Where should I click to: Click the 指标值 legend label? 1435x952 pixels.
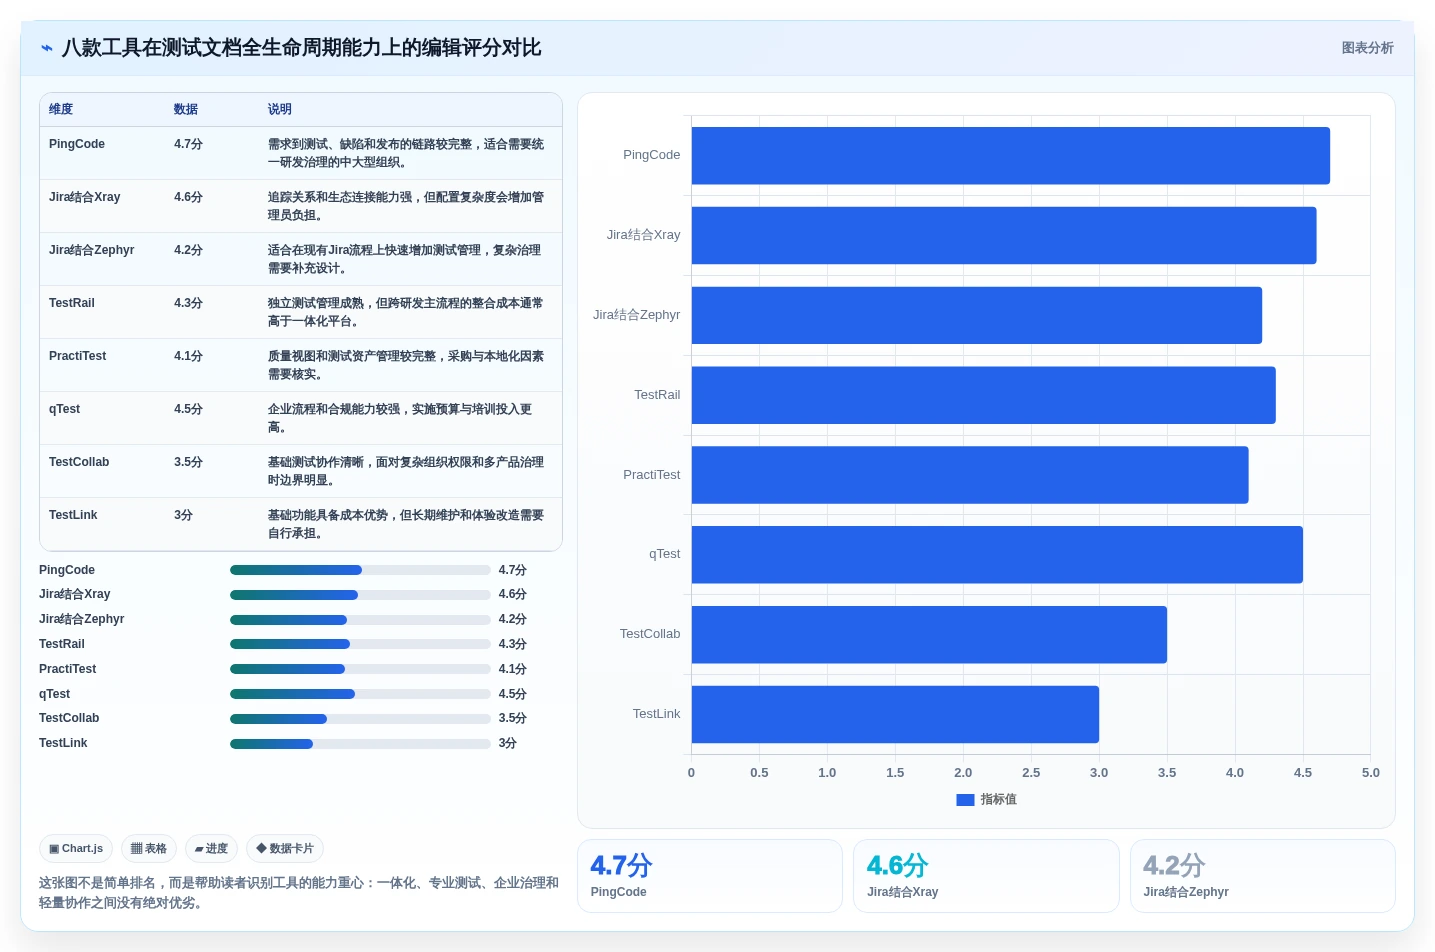(998, 800)
